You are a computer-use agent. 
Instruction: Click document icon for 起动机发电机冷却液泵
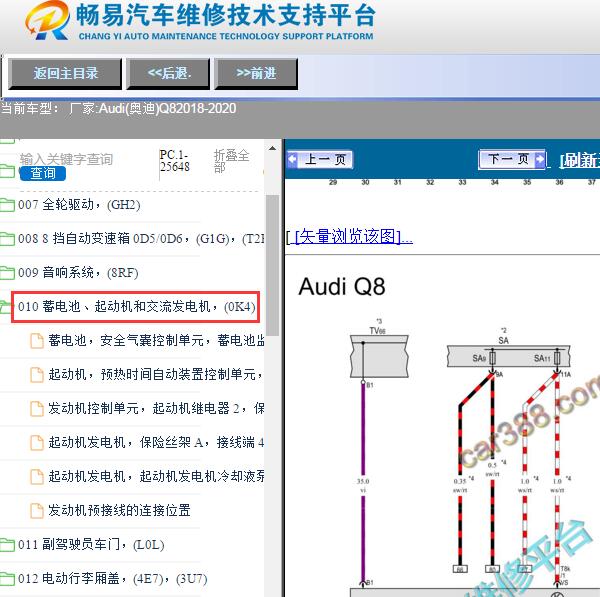[37, 477]
